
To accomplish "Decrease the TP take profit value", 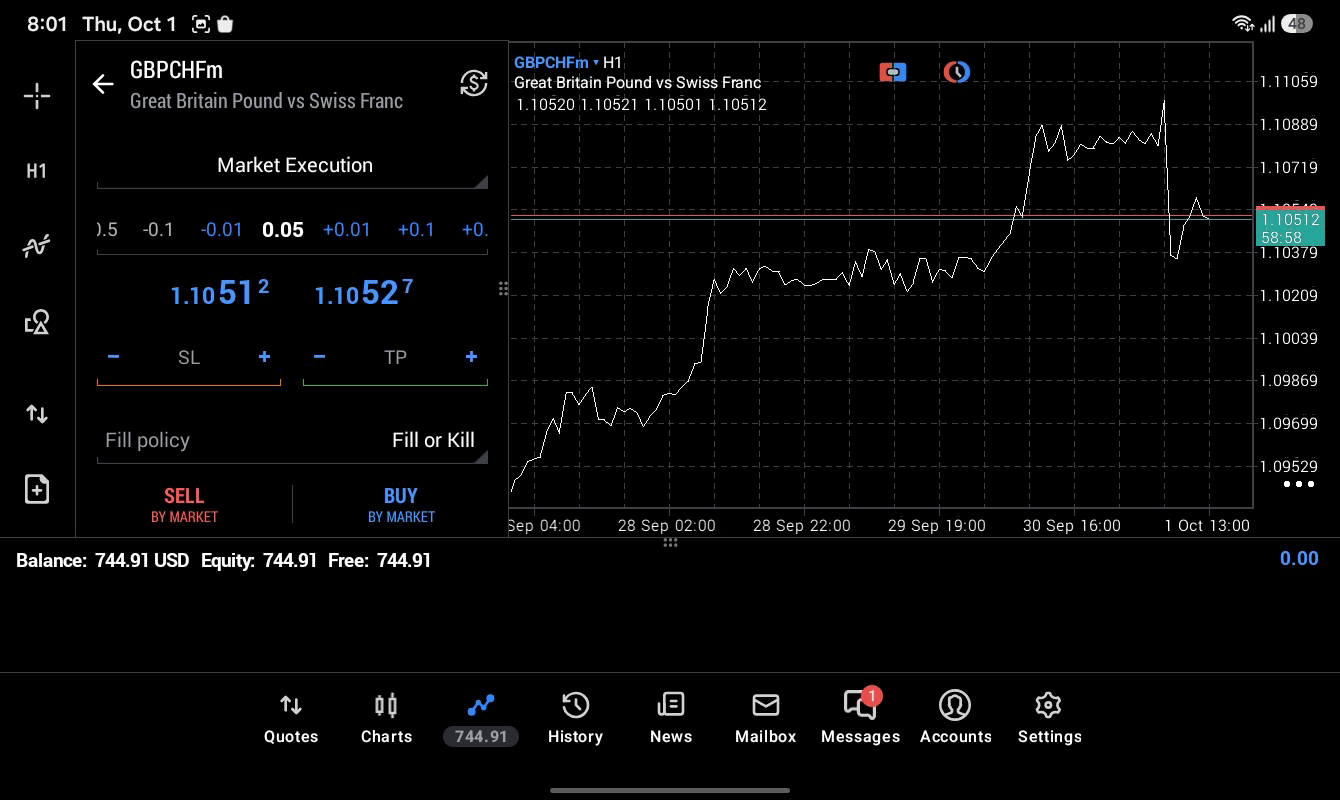I will point(319,357).
